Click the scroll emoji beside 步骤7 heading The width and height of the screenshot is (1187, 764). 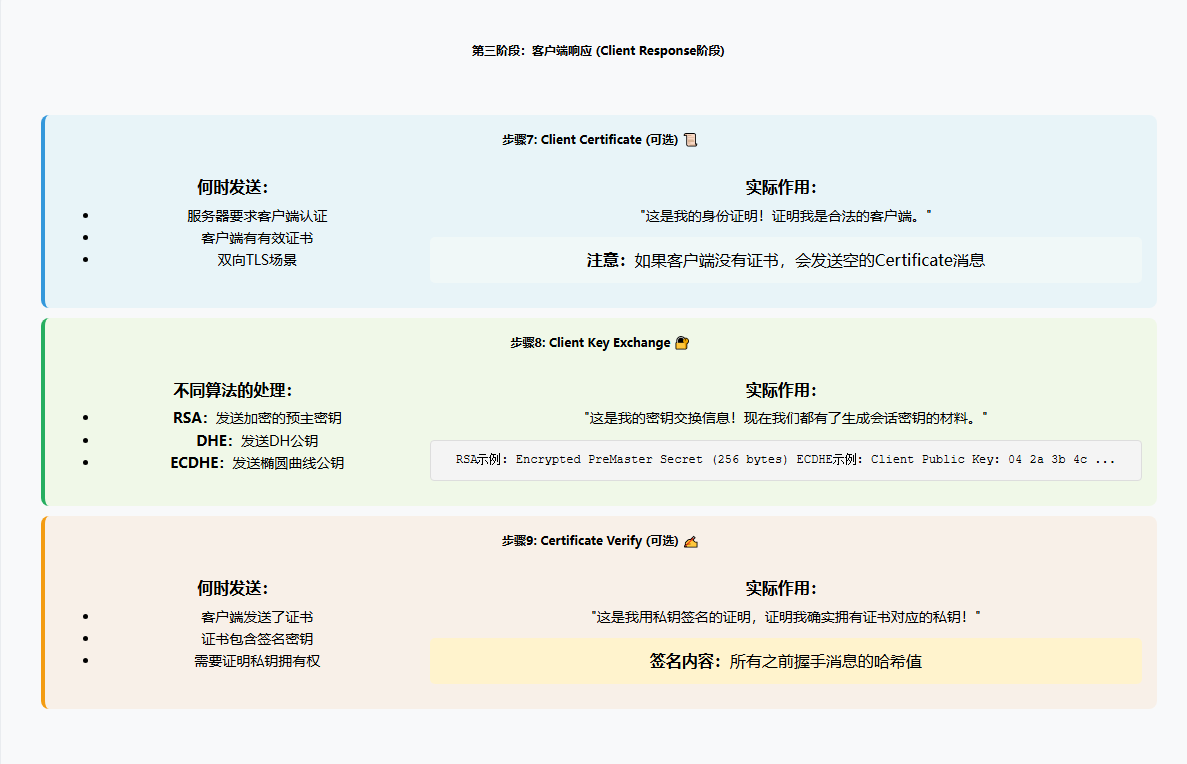click(690, 140)
